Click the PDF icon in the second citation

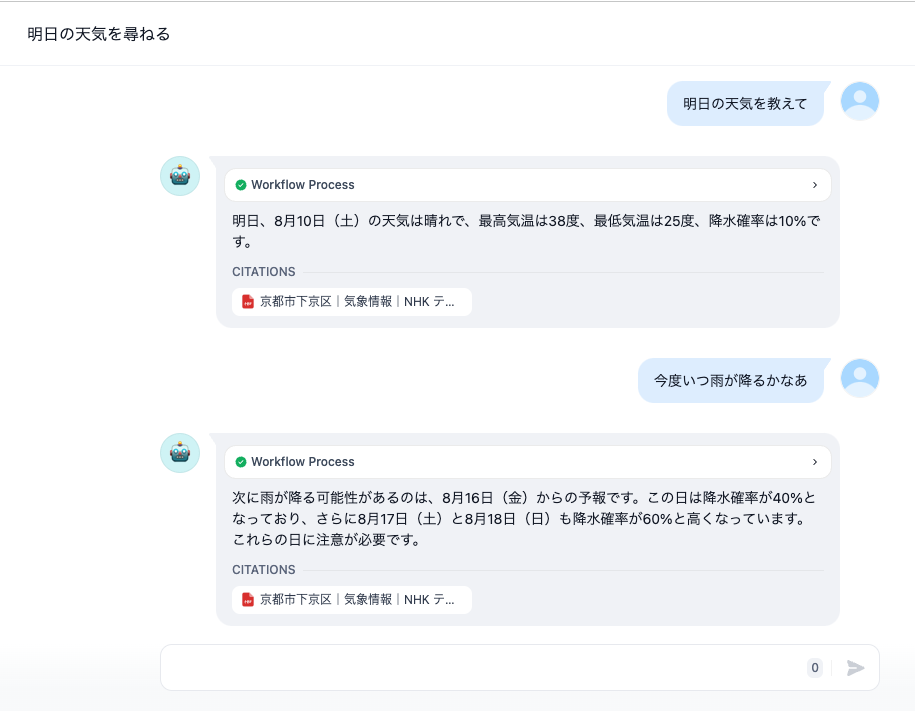[x=248, y=600]
